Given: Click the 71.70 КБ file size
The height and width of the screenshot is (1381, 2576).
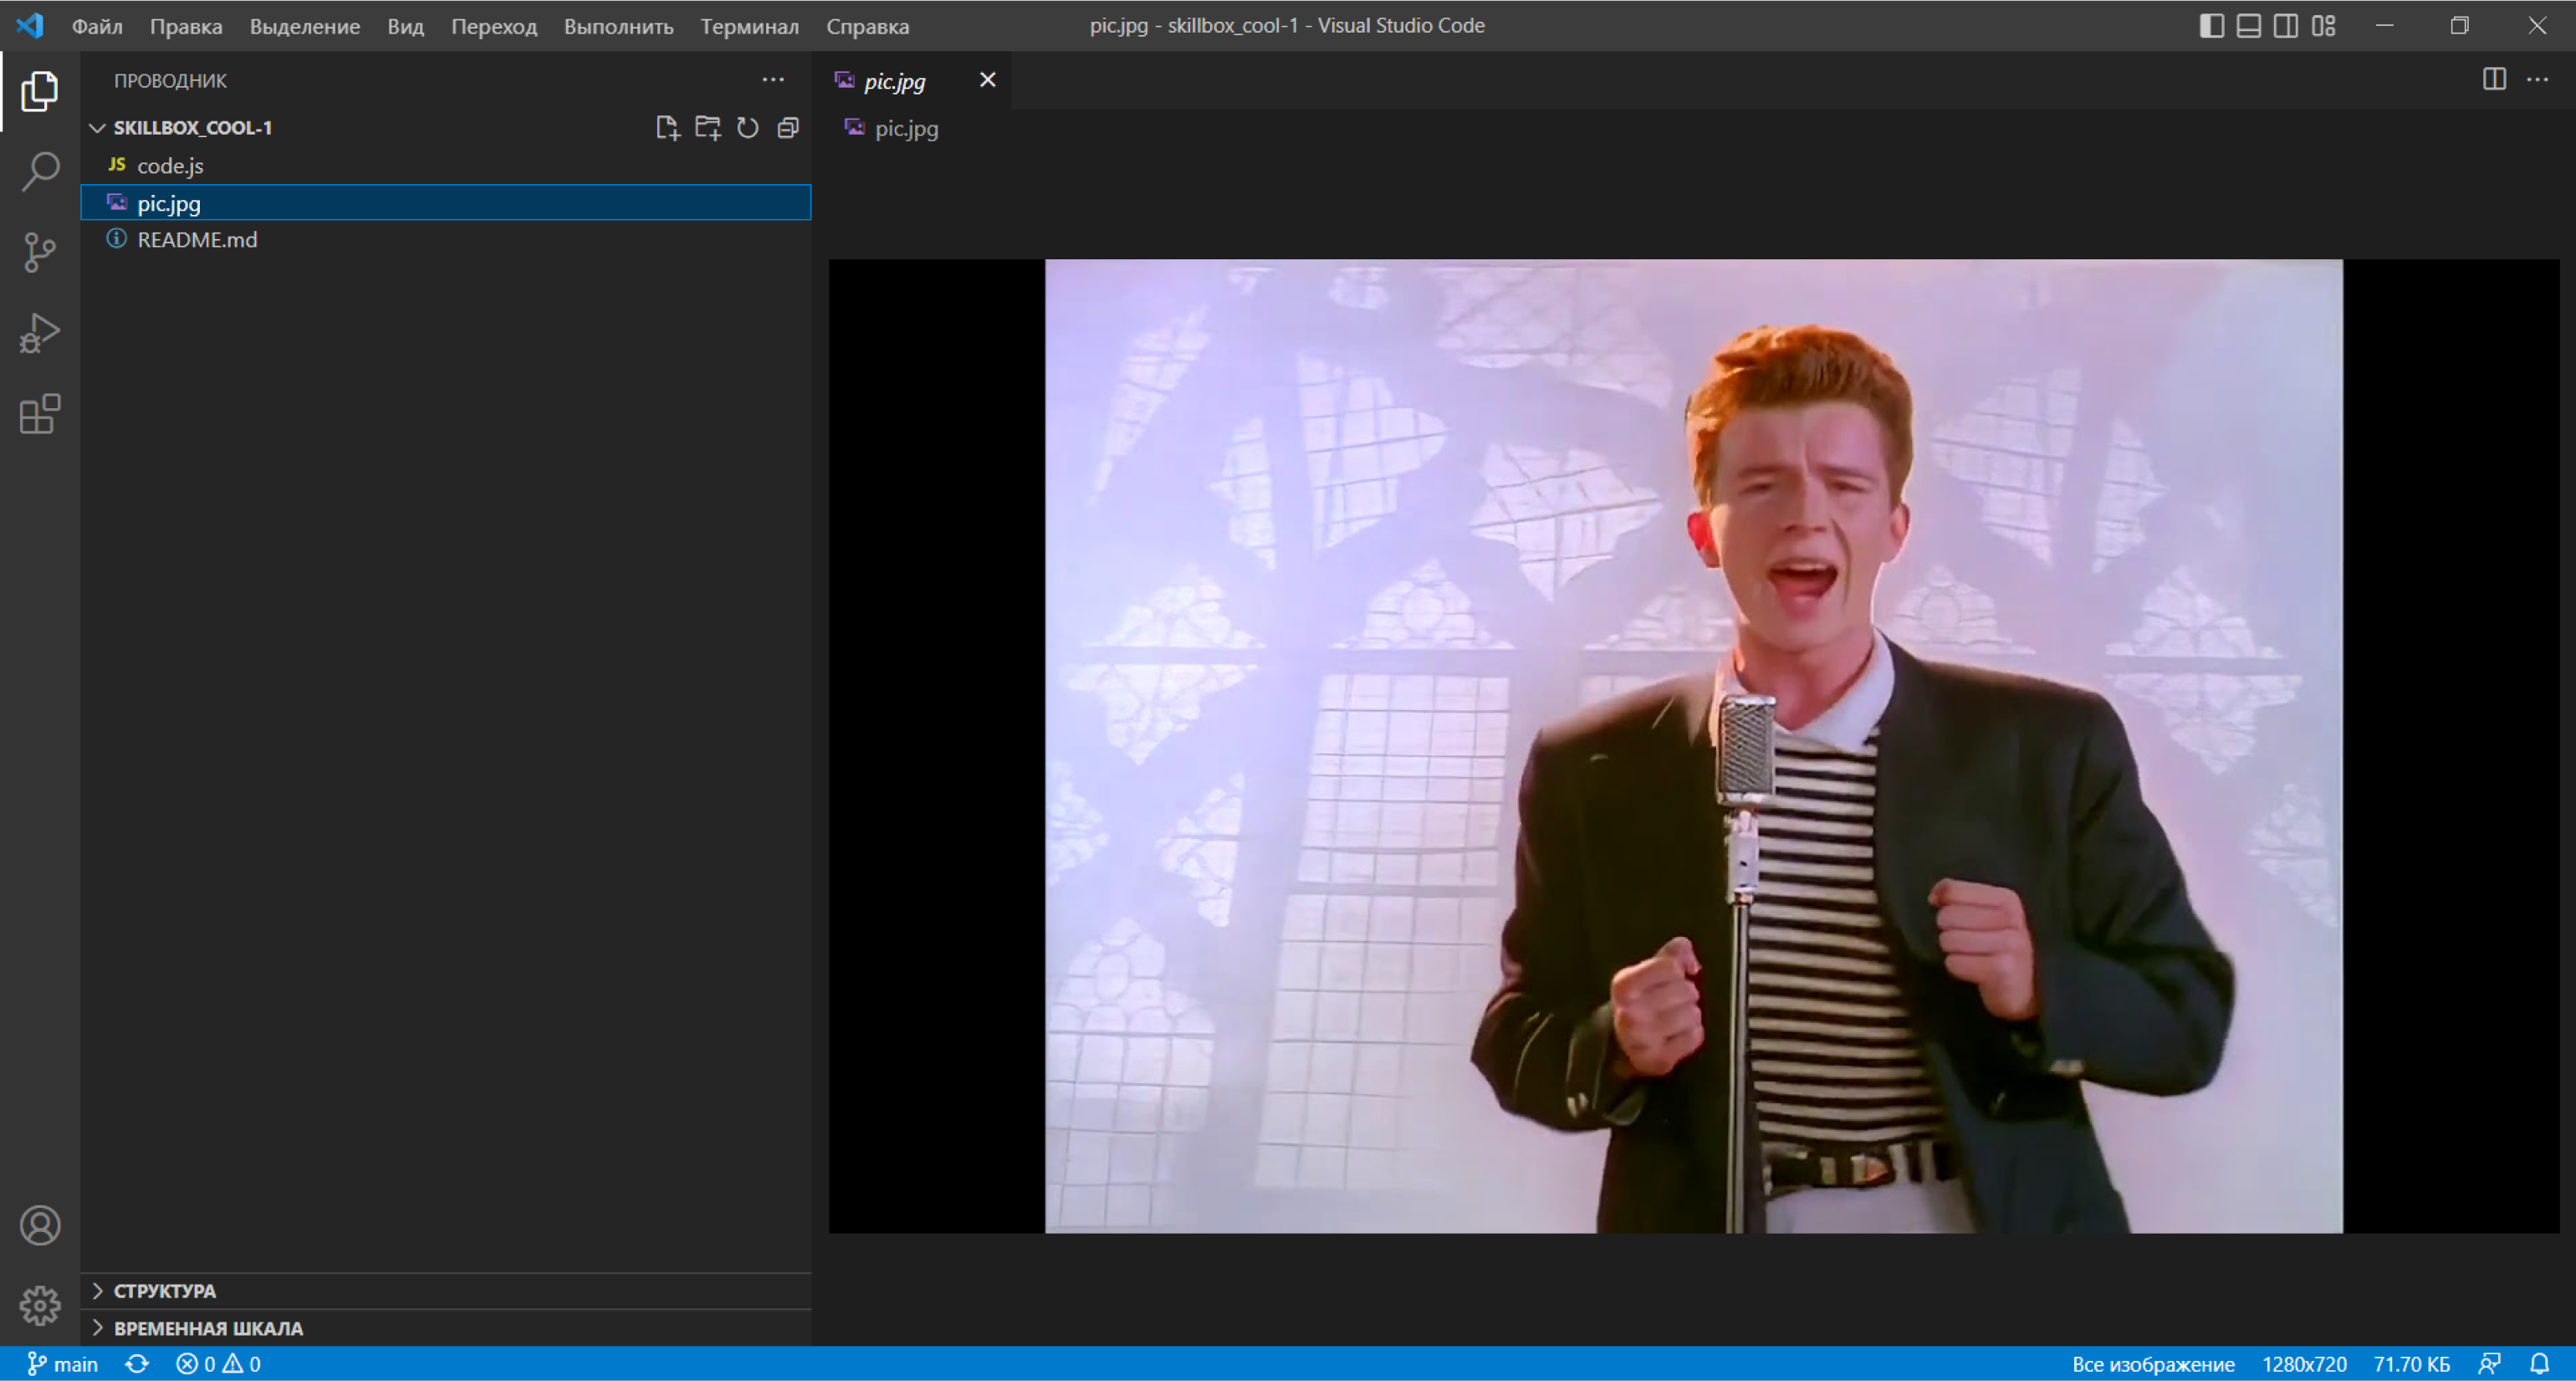Looking at the screenshot, I should tap(2412, 1364).
